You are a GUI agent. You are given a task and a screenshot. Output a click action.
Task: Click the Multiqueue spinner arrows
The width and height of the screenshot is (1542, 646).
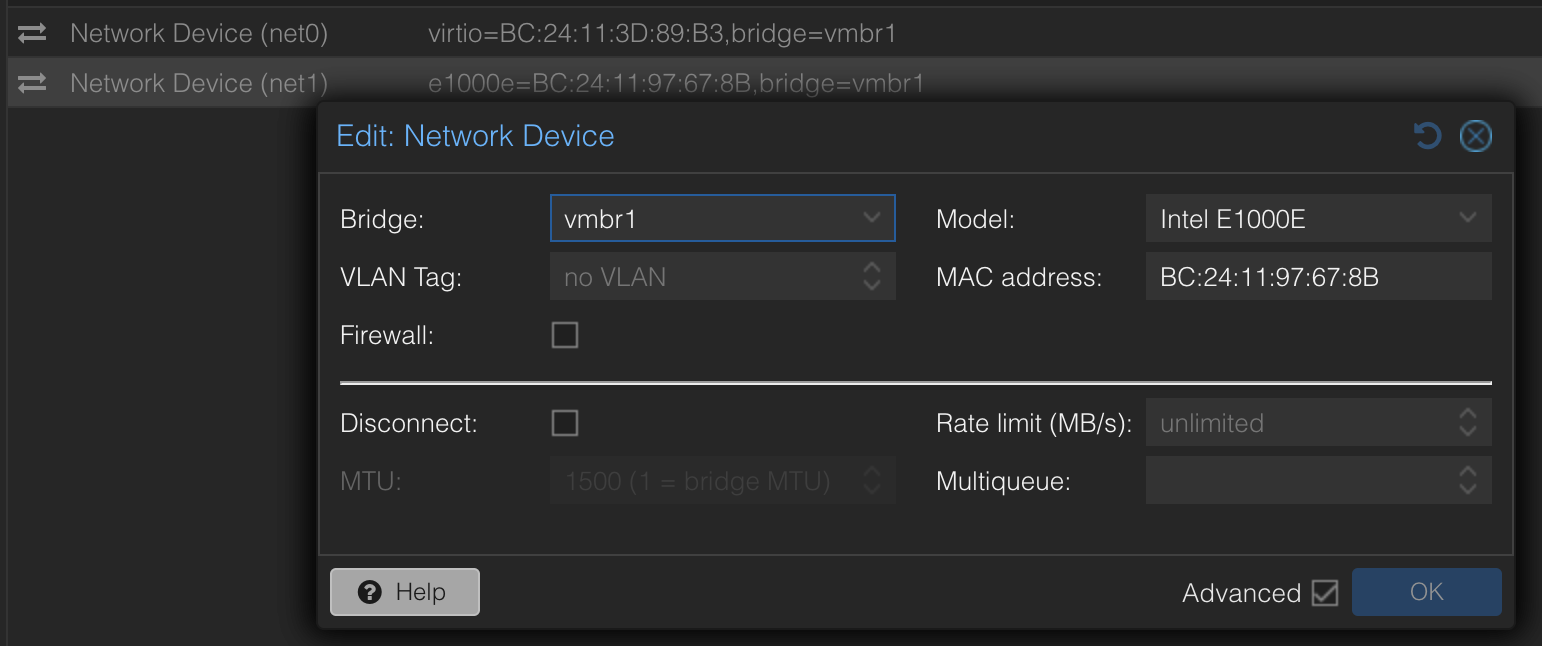tap(1467, 481)
